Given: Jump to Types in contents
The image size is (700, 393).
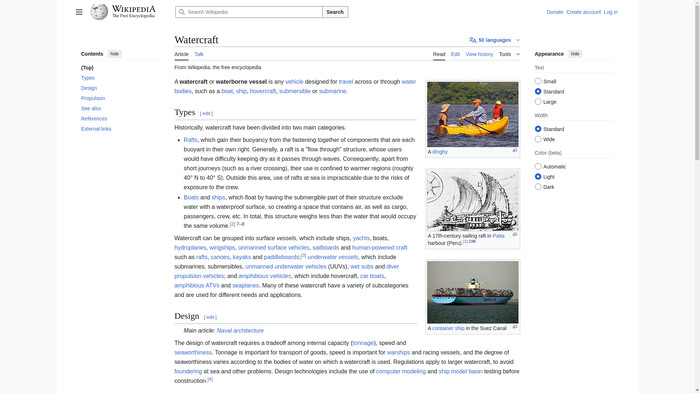Looking at the screenshot, I should 88,78.
